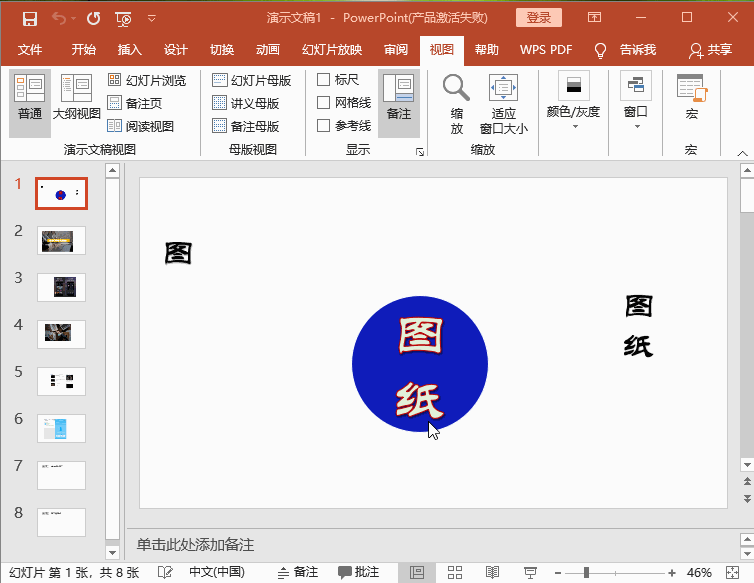
Task: Open 幻灯片浏览 slide sorter view
Action: click(x=147, y=80)
